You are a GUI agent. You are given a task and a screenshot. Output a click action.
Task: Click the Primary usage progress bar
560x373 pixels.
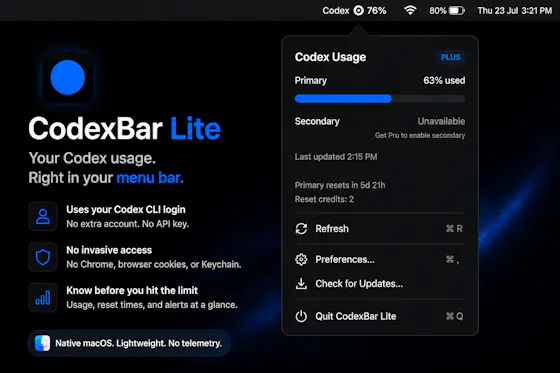380,99
